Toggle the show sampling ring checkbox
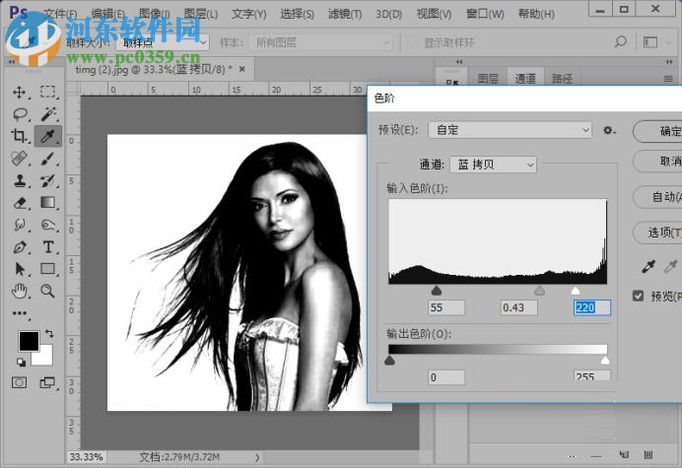Image resolution: width=682 pixels, height=468 pixels. 412,42
